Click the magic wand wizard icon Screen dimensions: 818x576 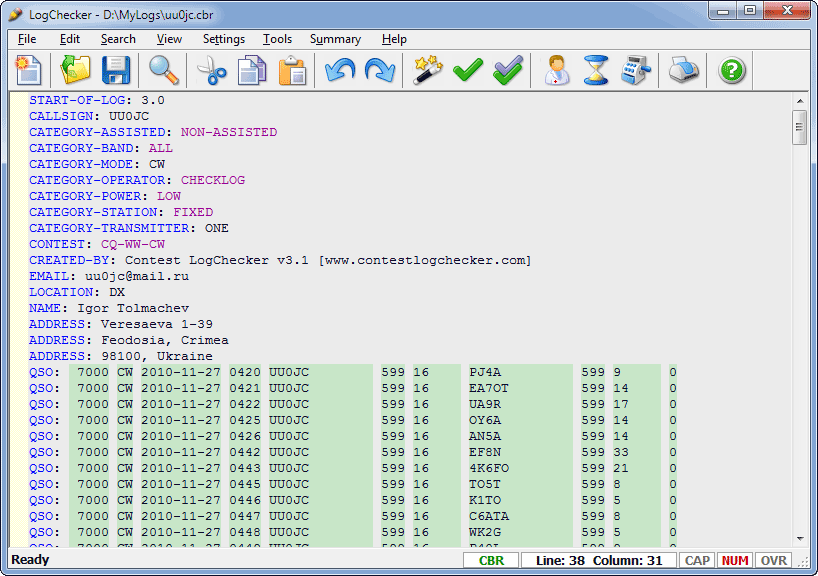coord(428,70)
